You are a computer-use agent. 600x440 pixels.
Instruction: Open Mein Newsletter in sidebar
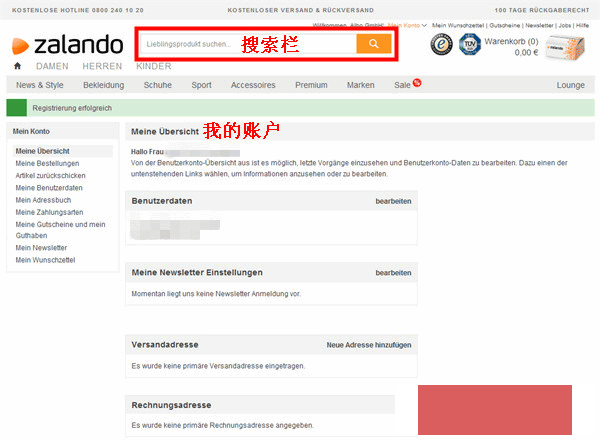(x=41, y=248)
